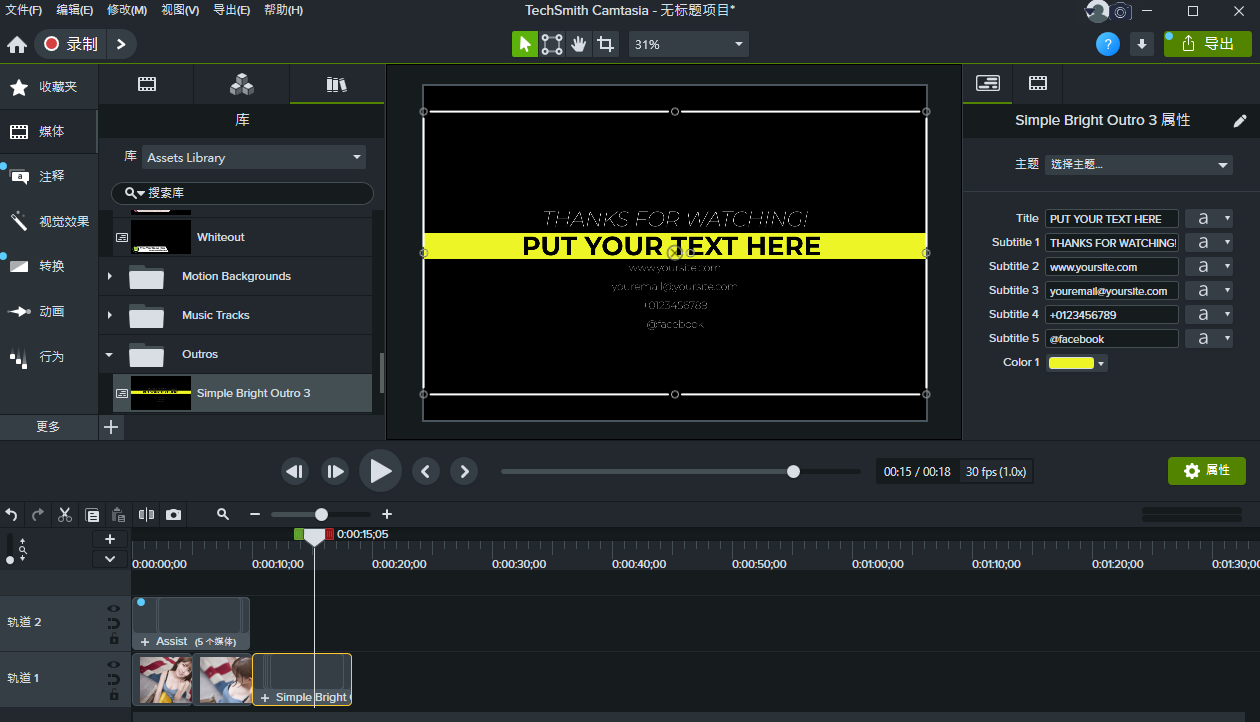The width and height of the screenshot is (1260, 722).
Task: Open the canvas zoom 31% dropdown
Action: pyautogui.click(x=688, y=45)
